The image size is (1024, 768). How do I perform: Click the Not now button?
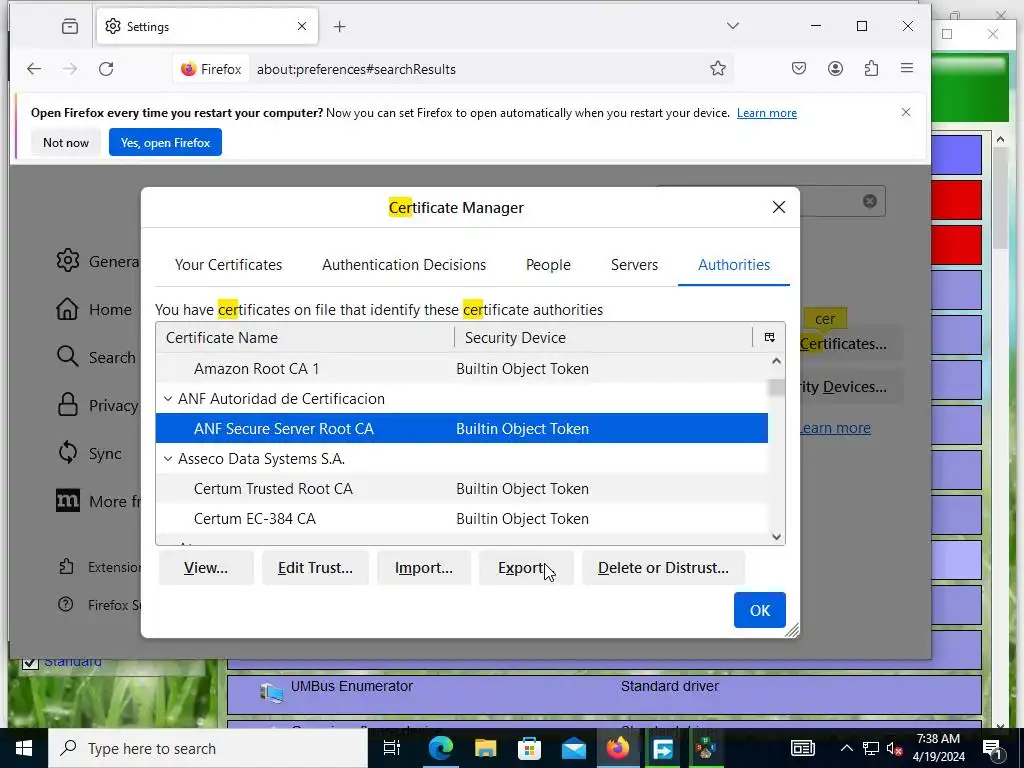click(x=66, y=142)
